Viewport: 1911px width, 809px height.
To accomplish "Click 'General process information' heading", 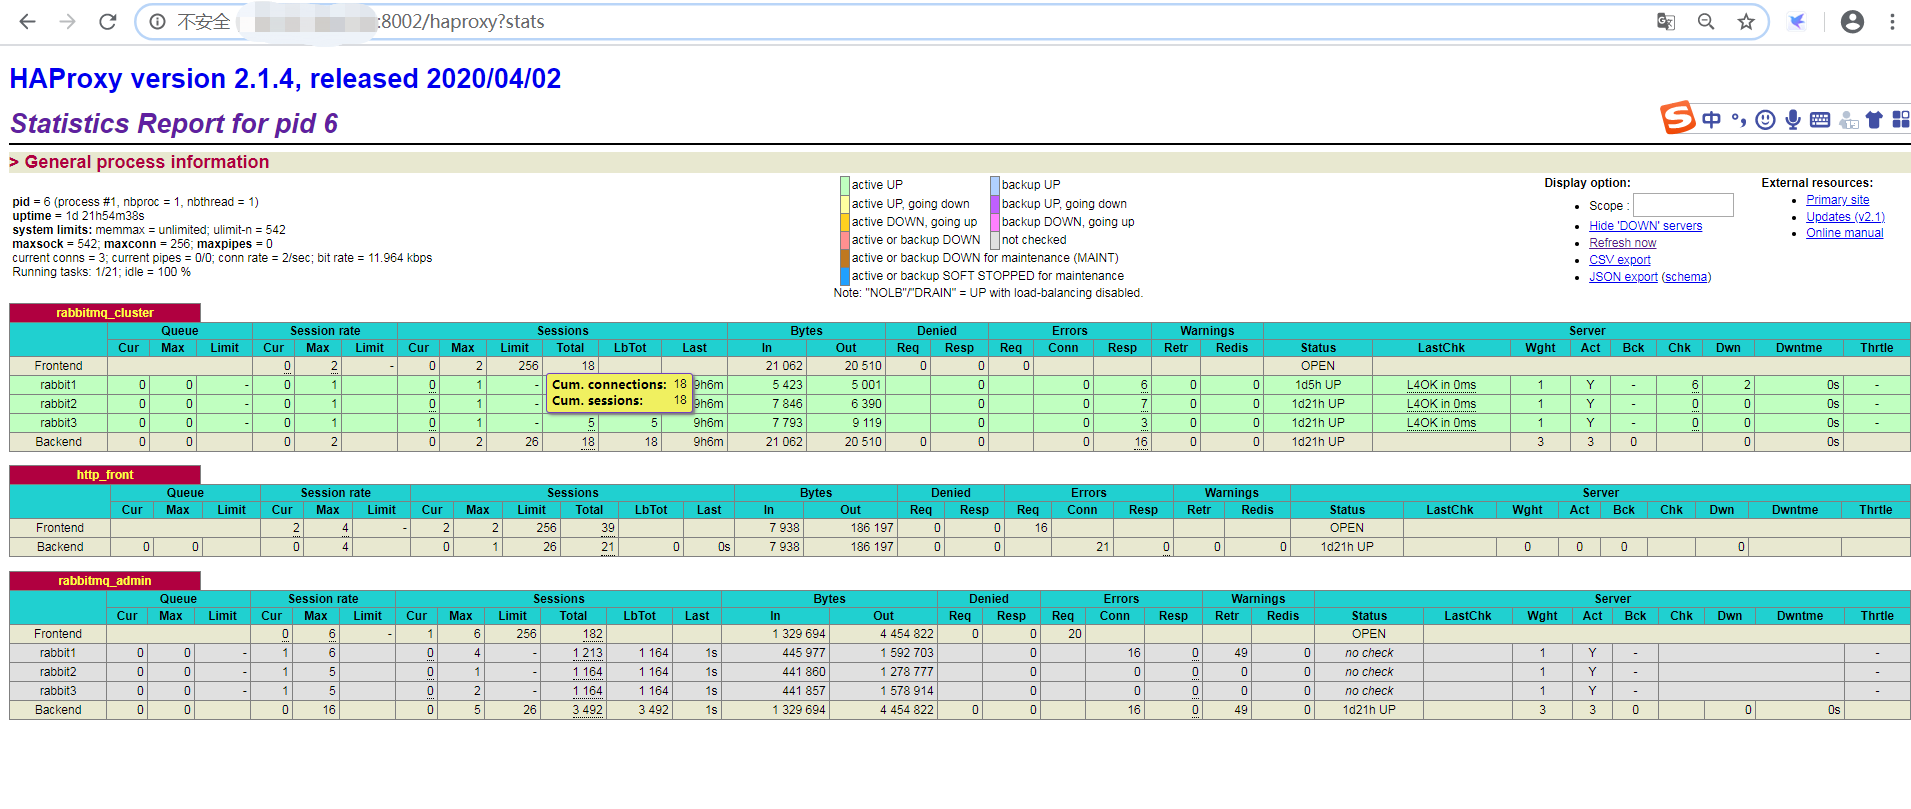I will pos(147,162).
